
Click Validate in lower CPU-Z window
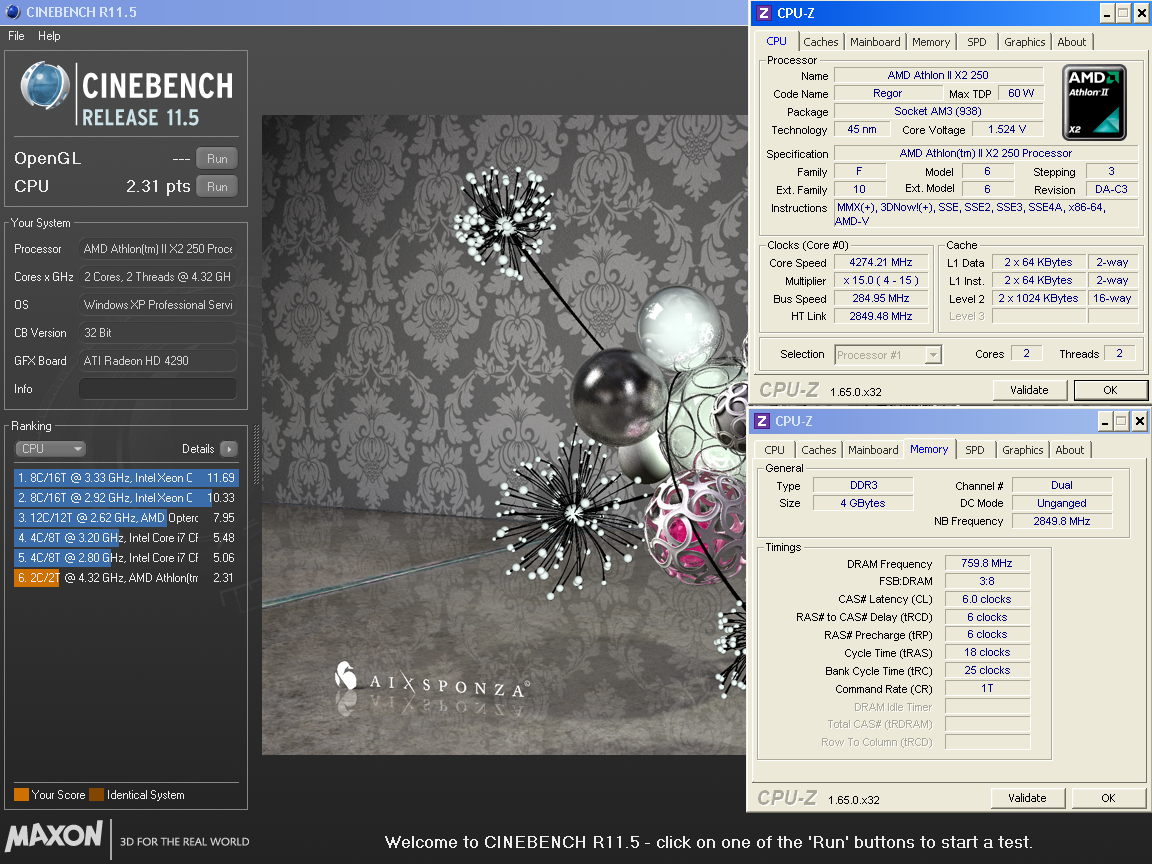pos(1027,798)
